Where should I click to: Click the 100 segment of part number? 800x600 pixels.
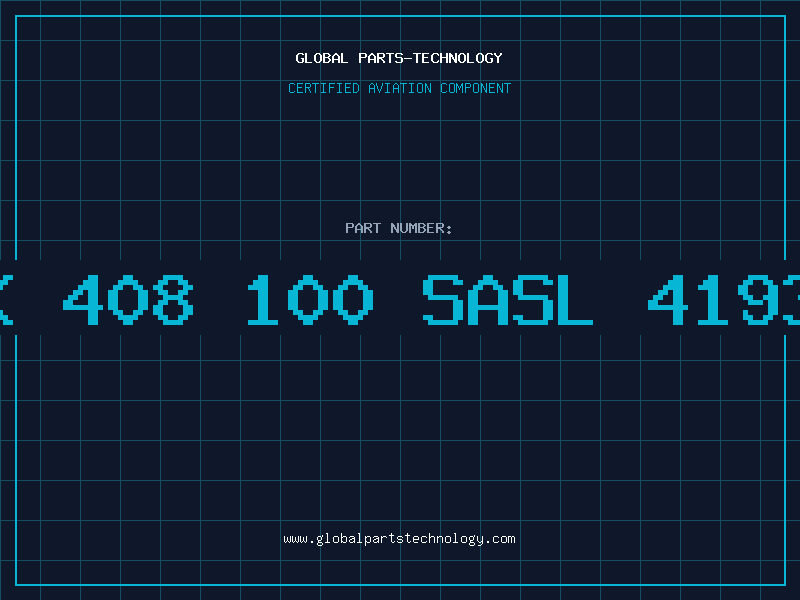pyautogui.click(x=310, y=299)
